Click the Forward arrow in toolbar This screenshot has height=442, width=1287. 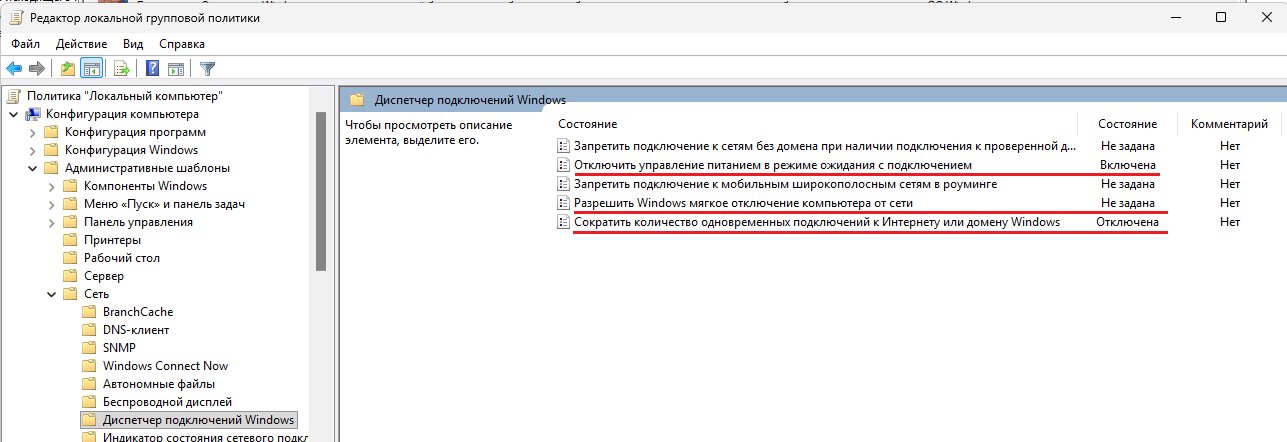[37, 69]
